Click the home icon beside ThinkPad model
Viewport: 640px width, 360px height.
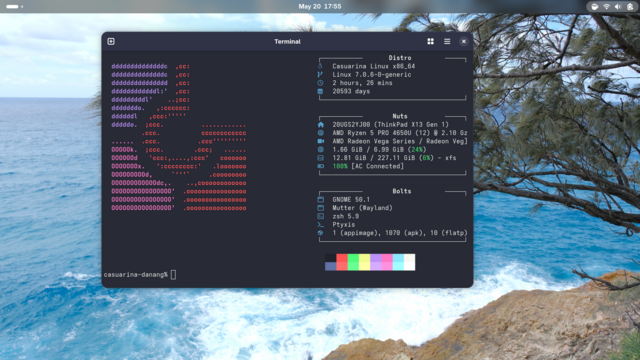321,124
